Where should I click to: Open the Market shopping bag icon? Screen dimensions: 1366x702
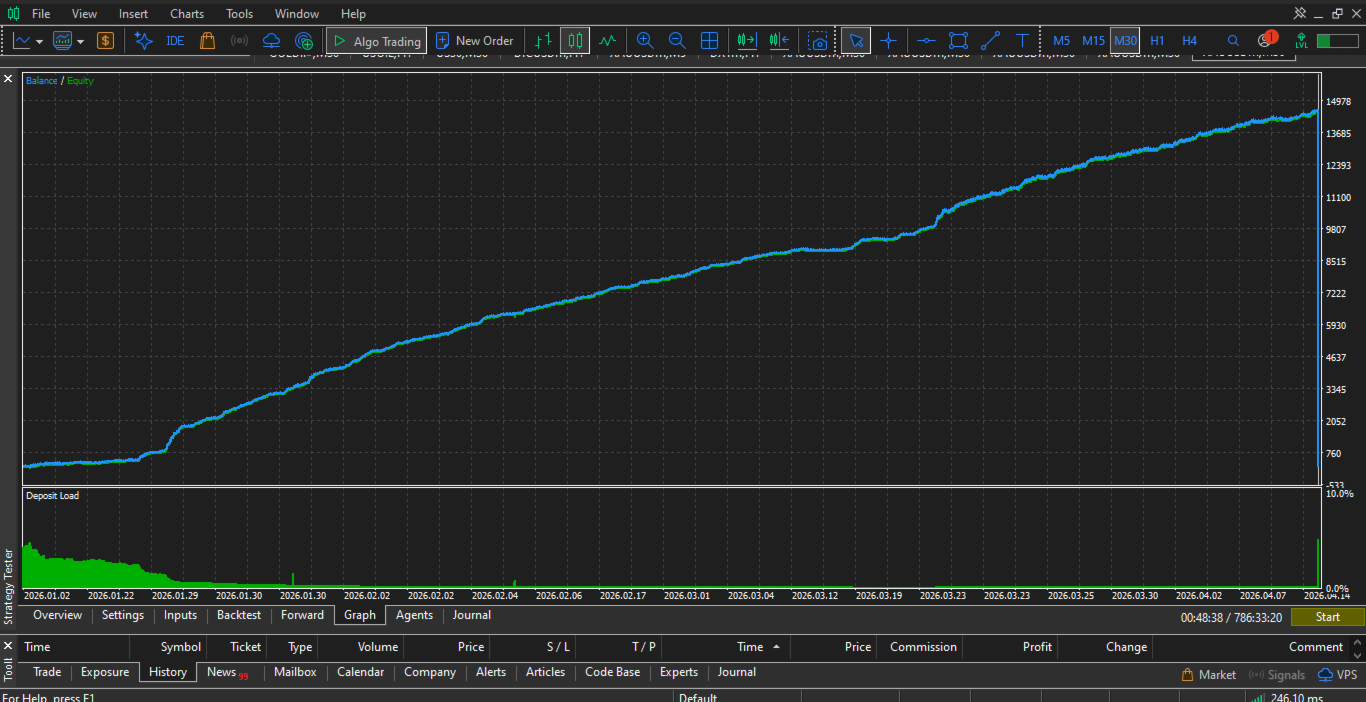(x=207, y=41)
